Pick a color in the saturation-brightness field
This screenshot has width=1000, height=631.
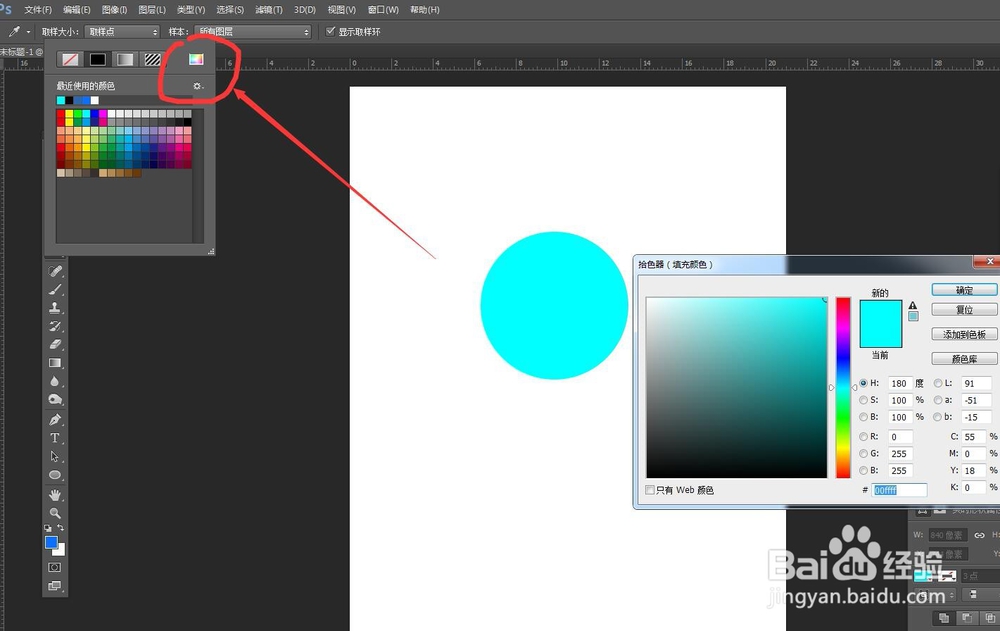737,387
